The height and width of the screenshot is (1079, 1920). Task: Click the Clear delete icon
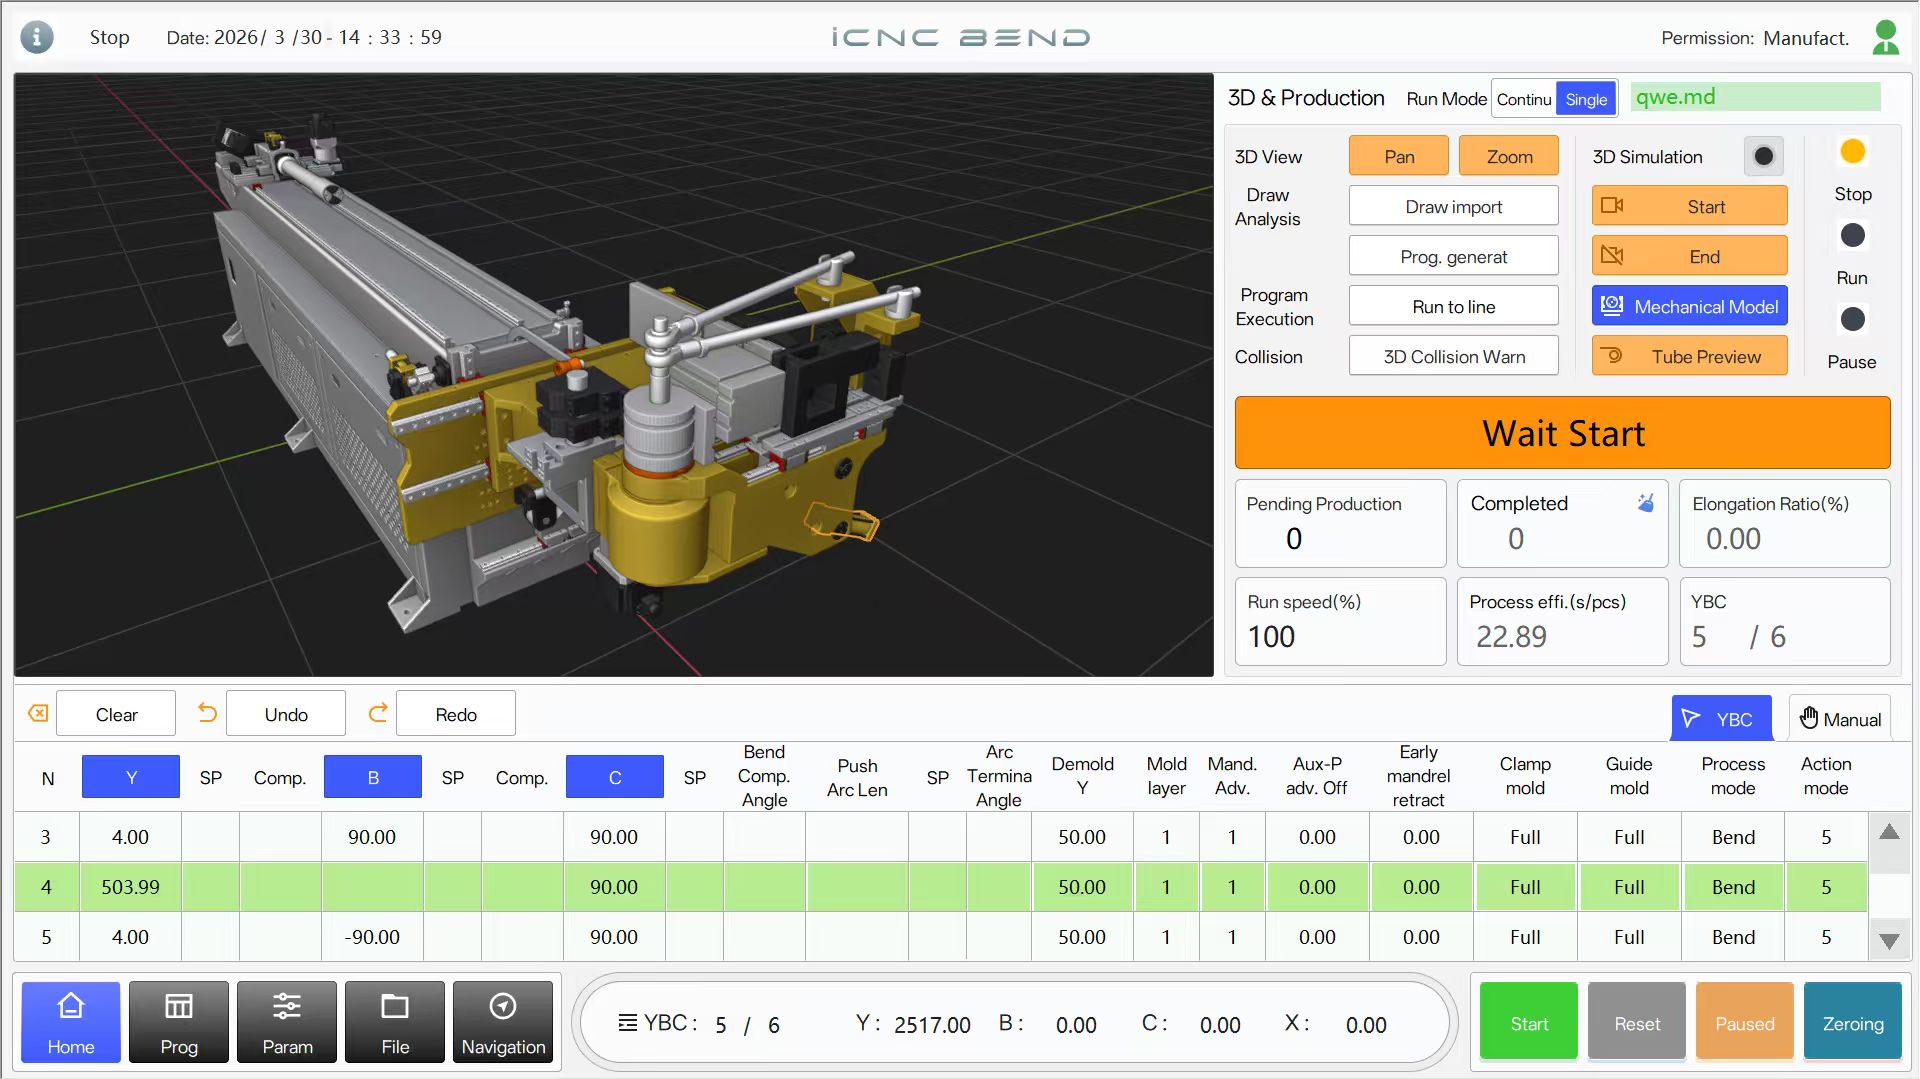(x=38, y=713)
